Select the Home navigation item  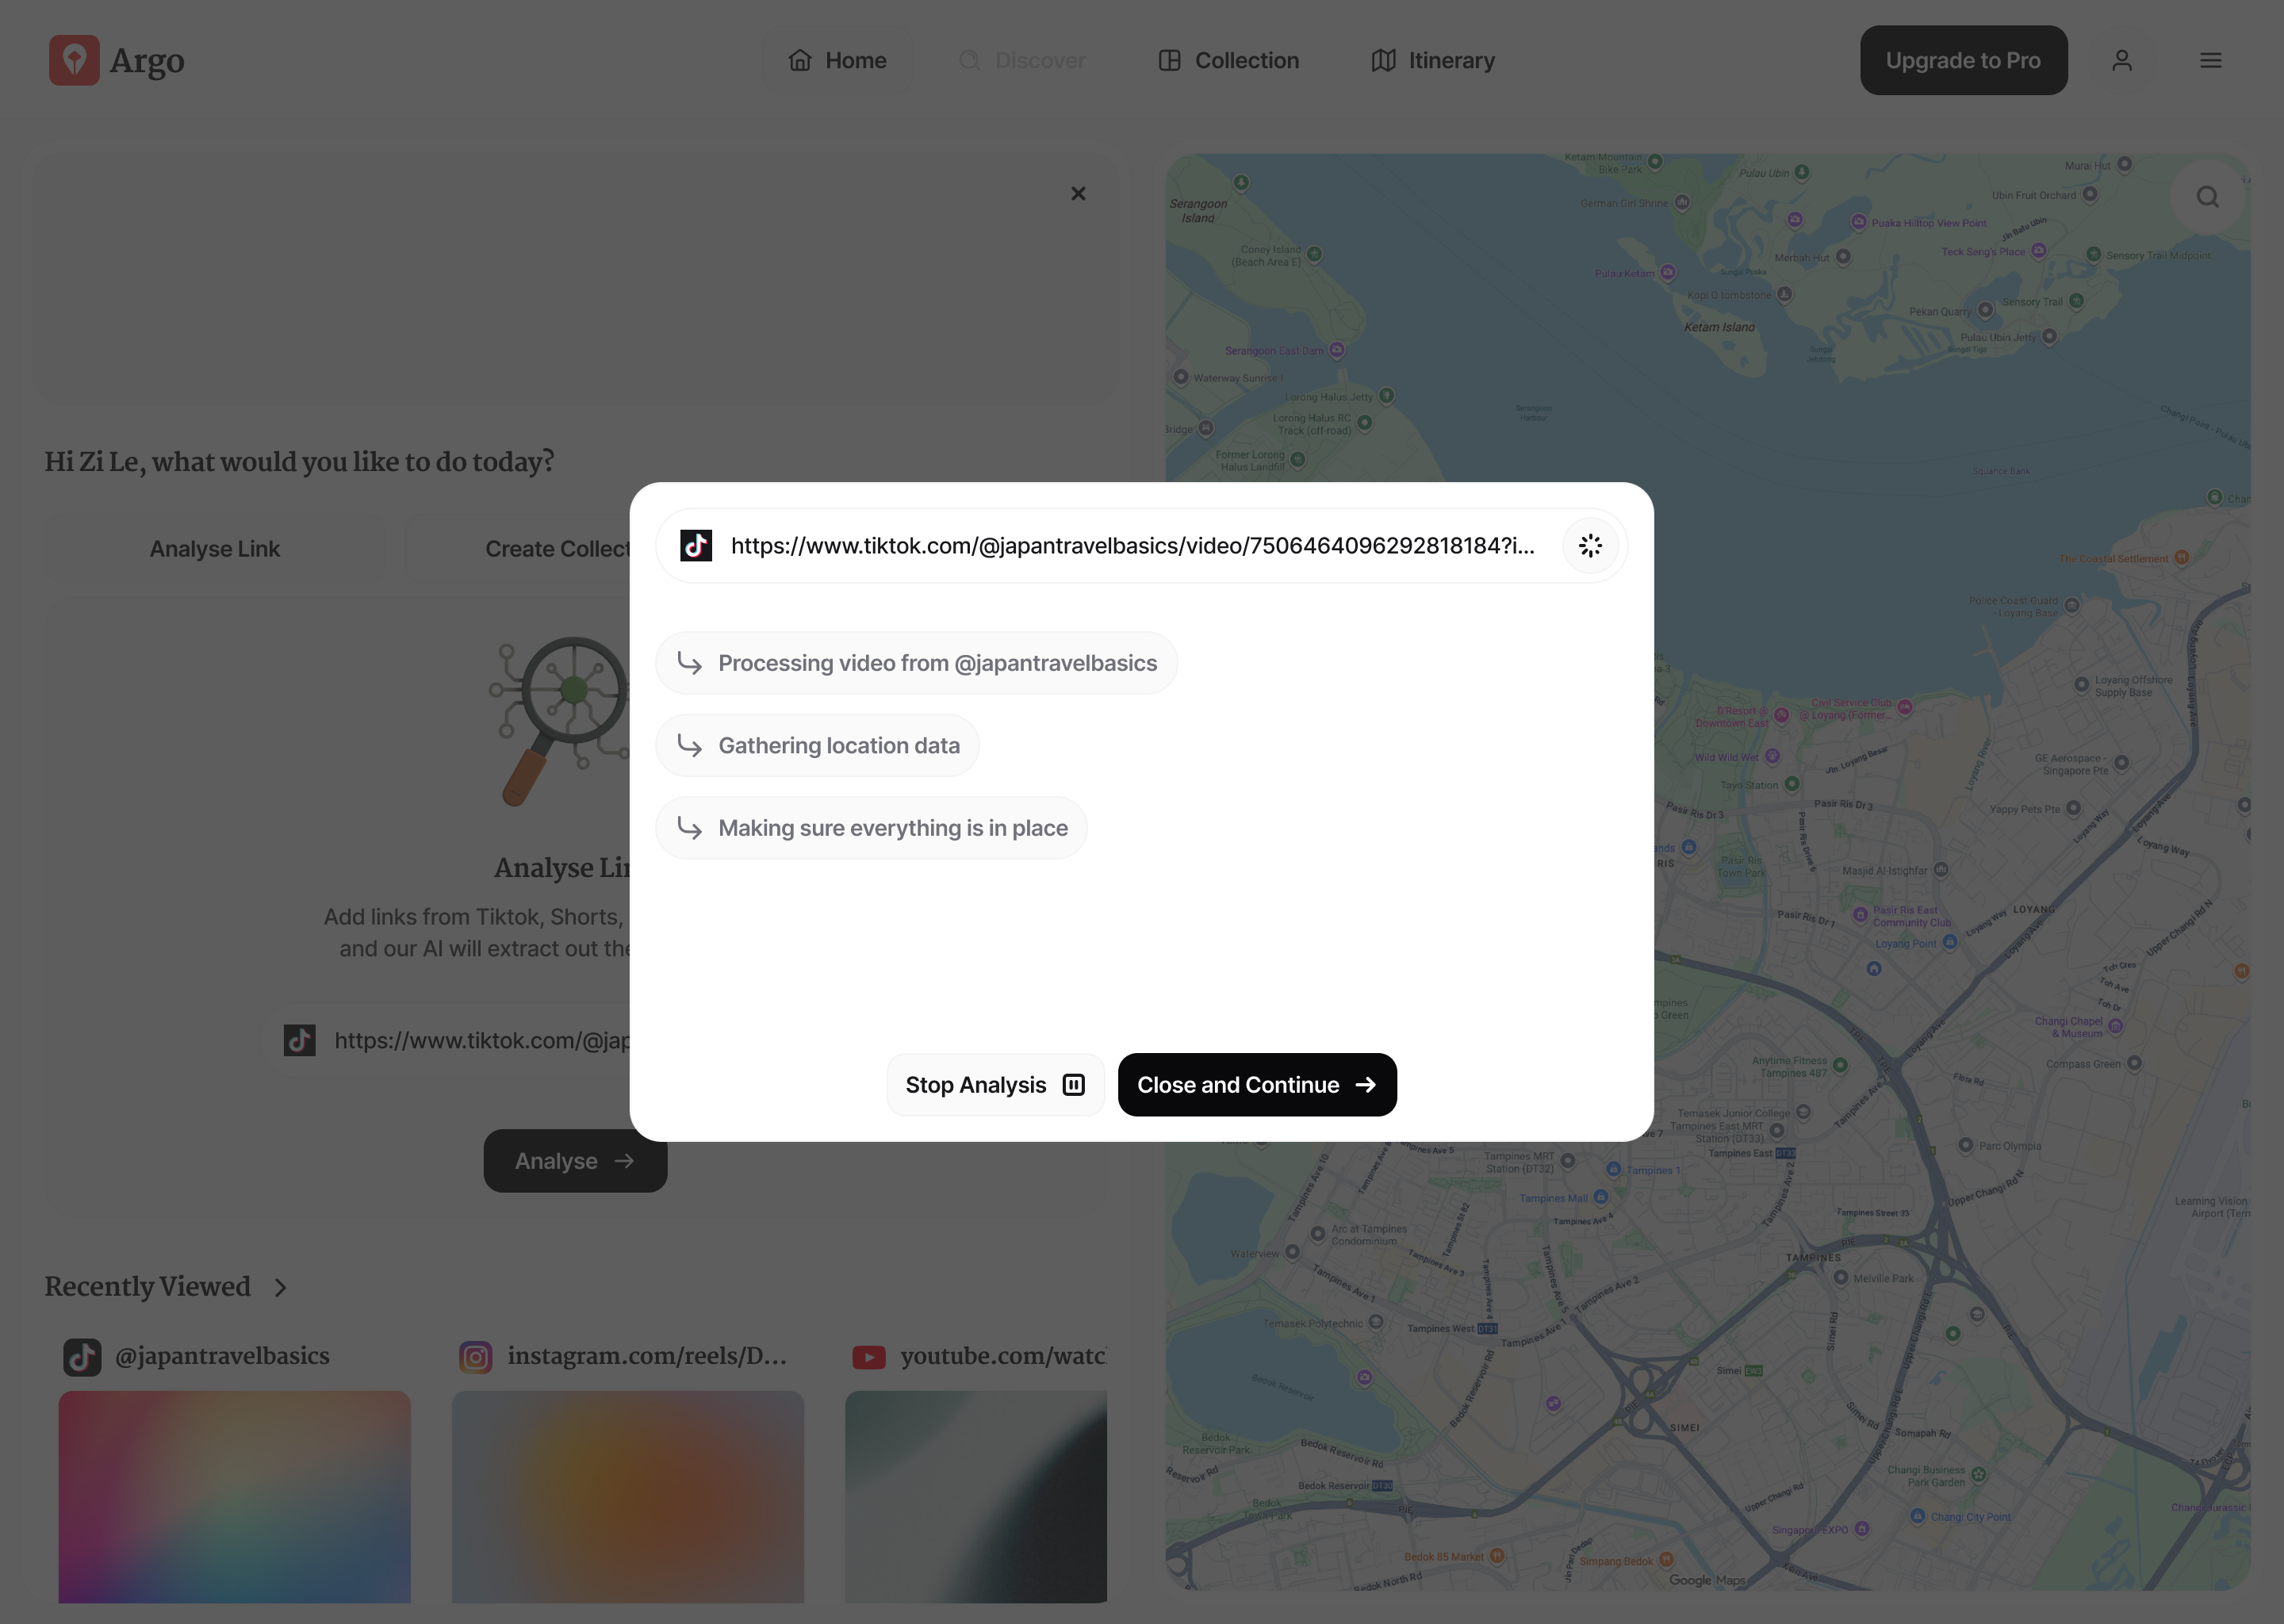click(x=837, y=60)
